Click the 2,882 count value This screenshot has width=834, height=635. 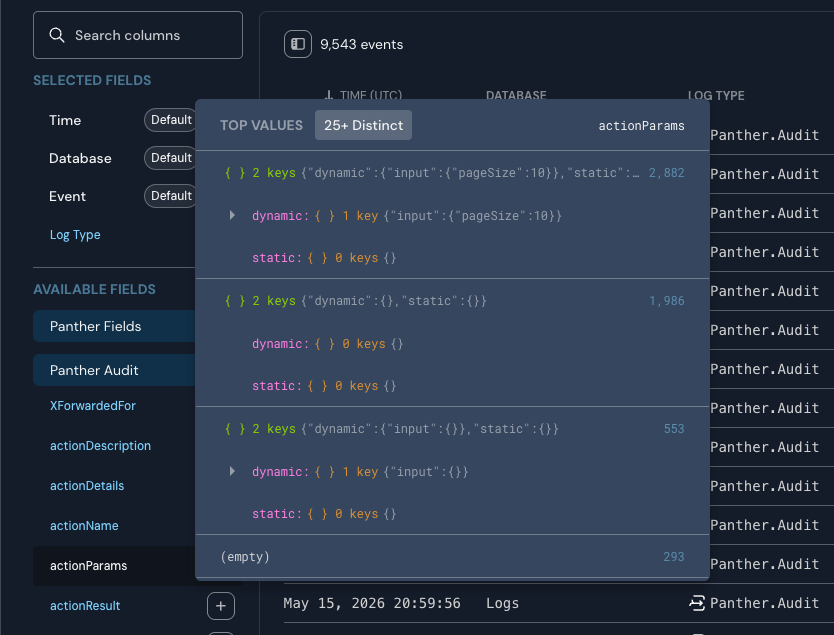point(666,173)
